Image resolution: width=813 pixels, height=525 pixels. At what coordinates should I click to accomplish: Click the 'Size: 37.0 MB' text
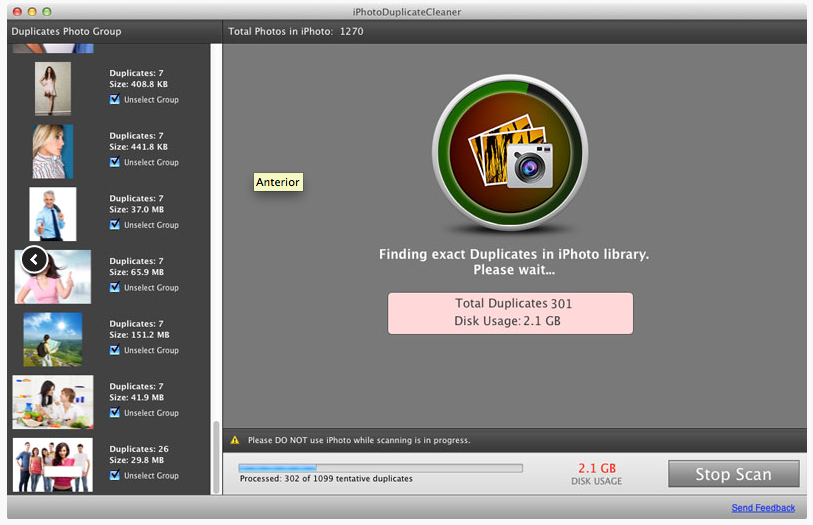point(136,209)
